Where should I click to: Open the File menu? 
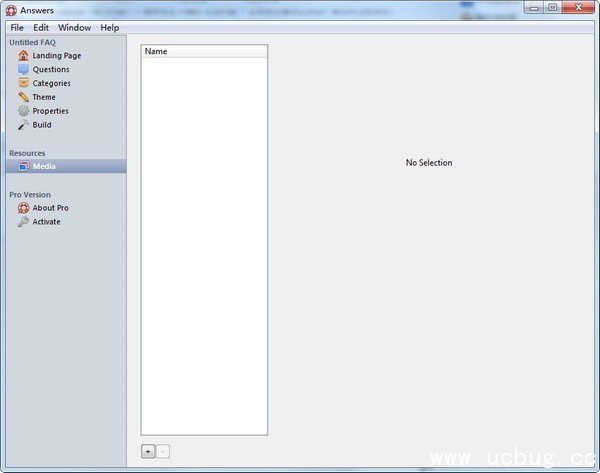pos(17,28)
